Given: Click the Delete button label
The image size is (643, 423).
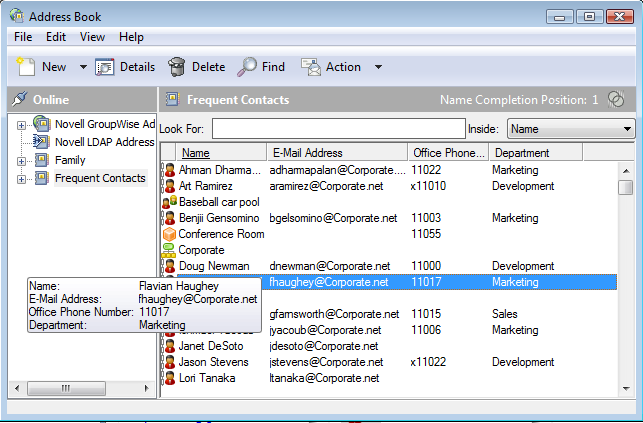Looking at the screenshot, I should point(208,67).
